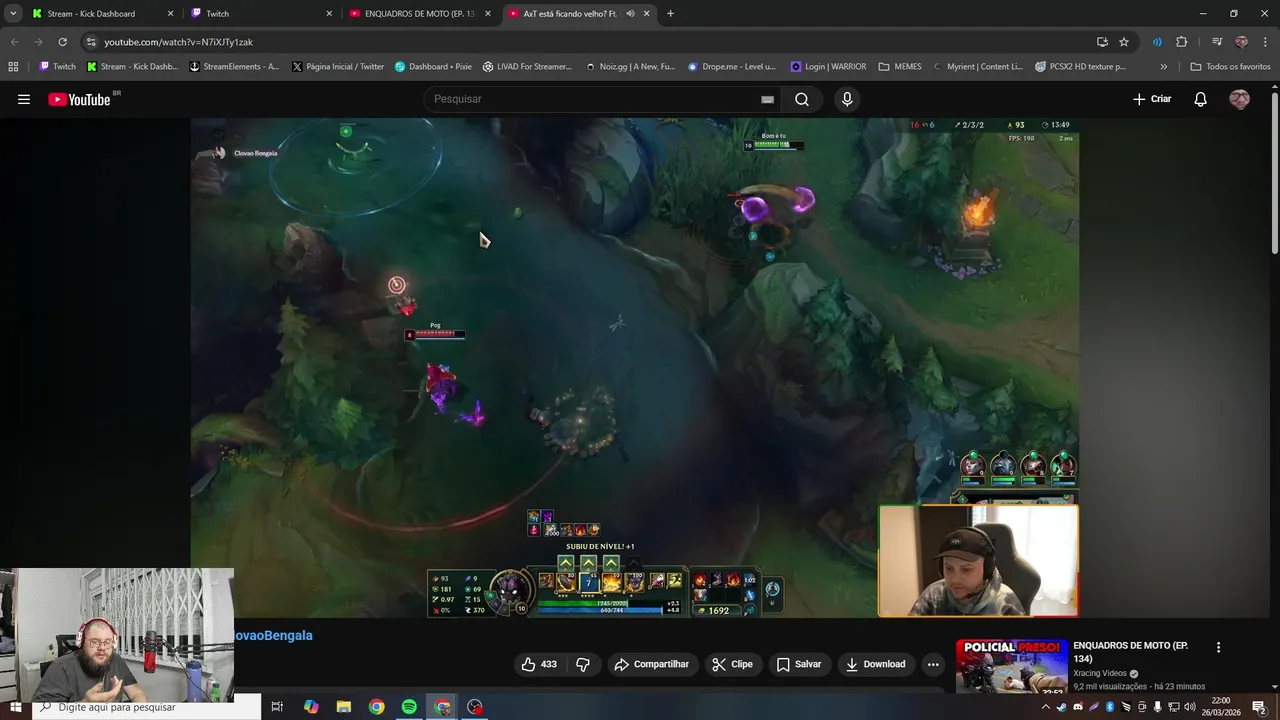
Task: Click the address bar URL
Action: (178, 42)
